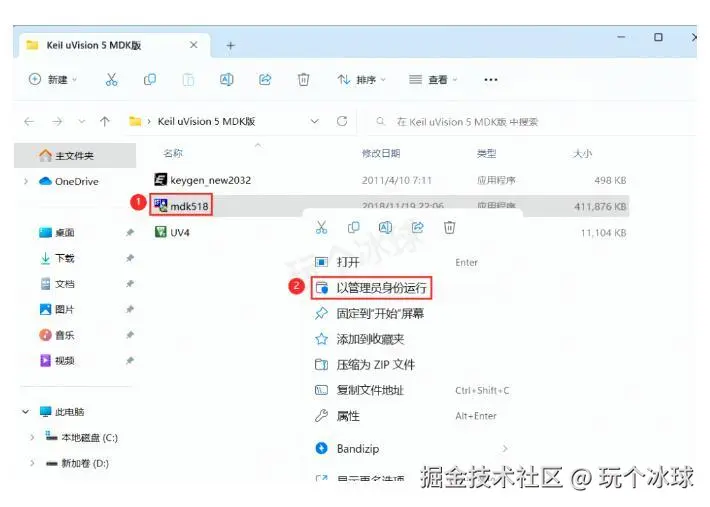The height and width of the screenshot is (507, 710).
Task: Click the pin icon next to 下载
Action: (130, 258)
